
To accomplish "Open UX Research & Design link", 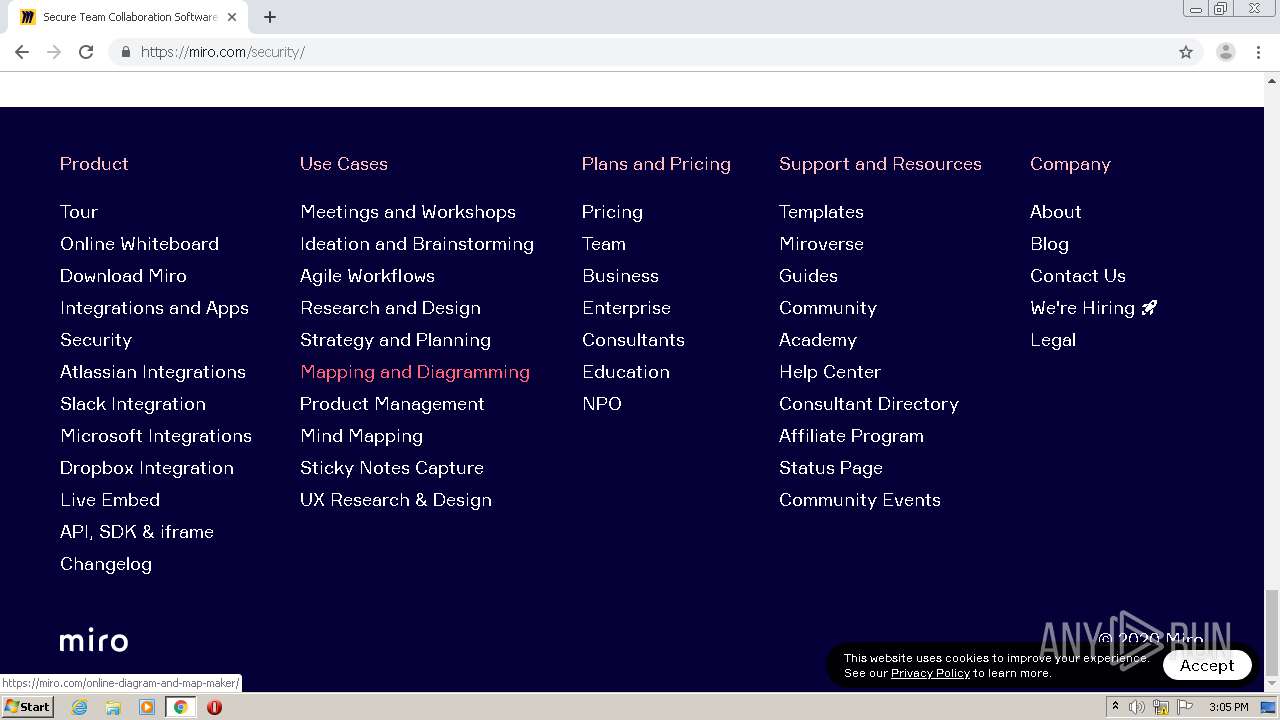I will pyautogui.click(x=396, y=500).
